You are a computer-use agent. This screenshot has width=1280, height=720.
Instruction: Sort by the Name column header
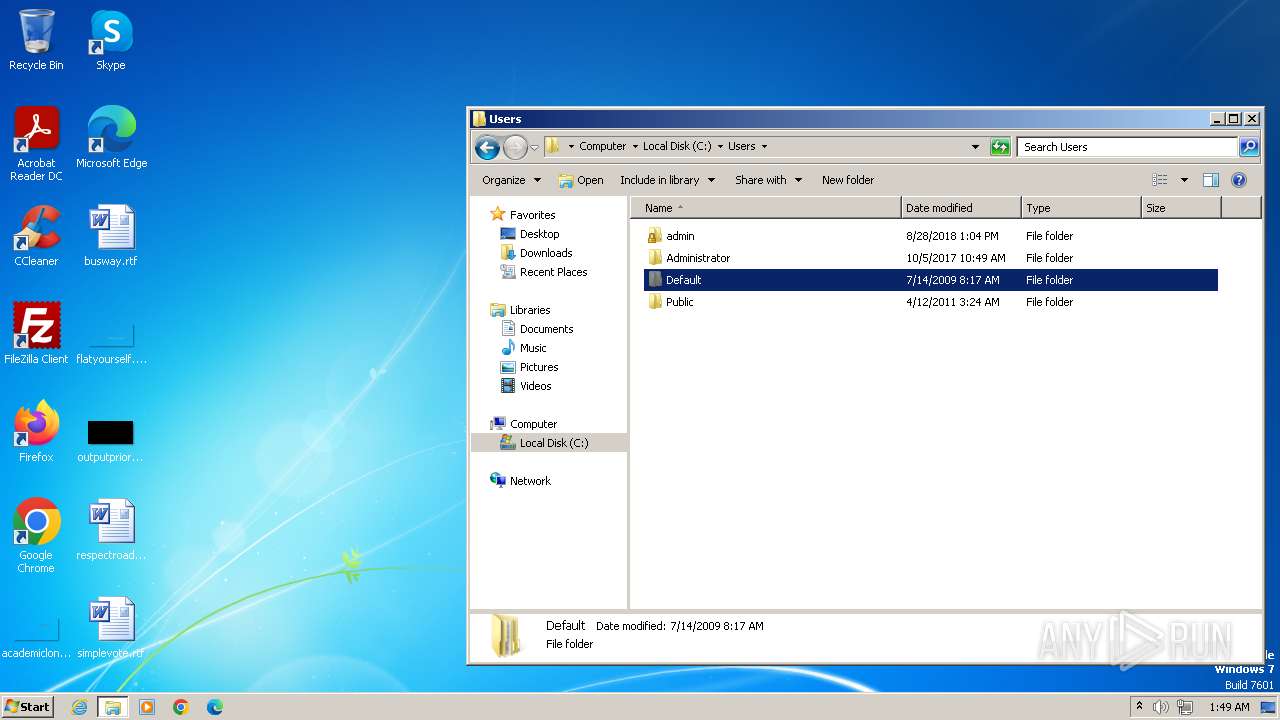(x=766, y=208)
